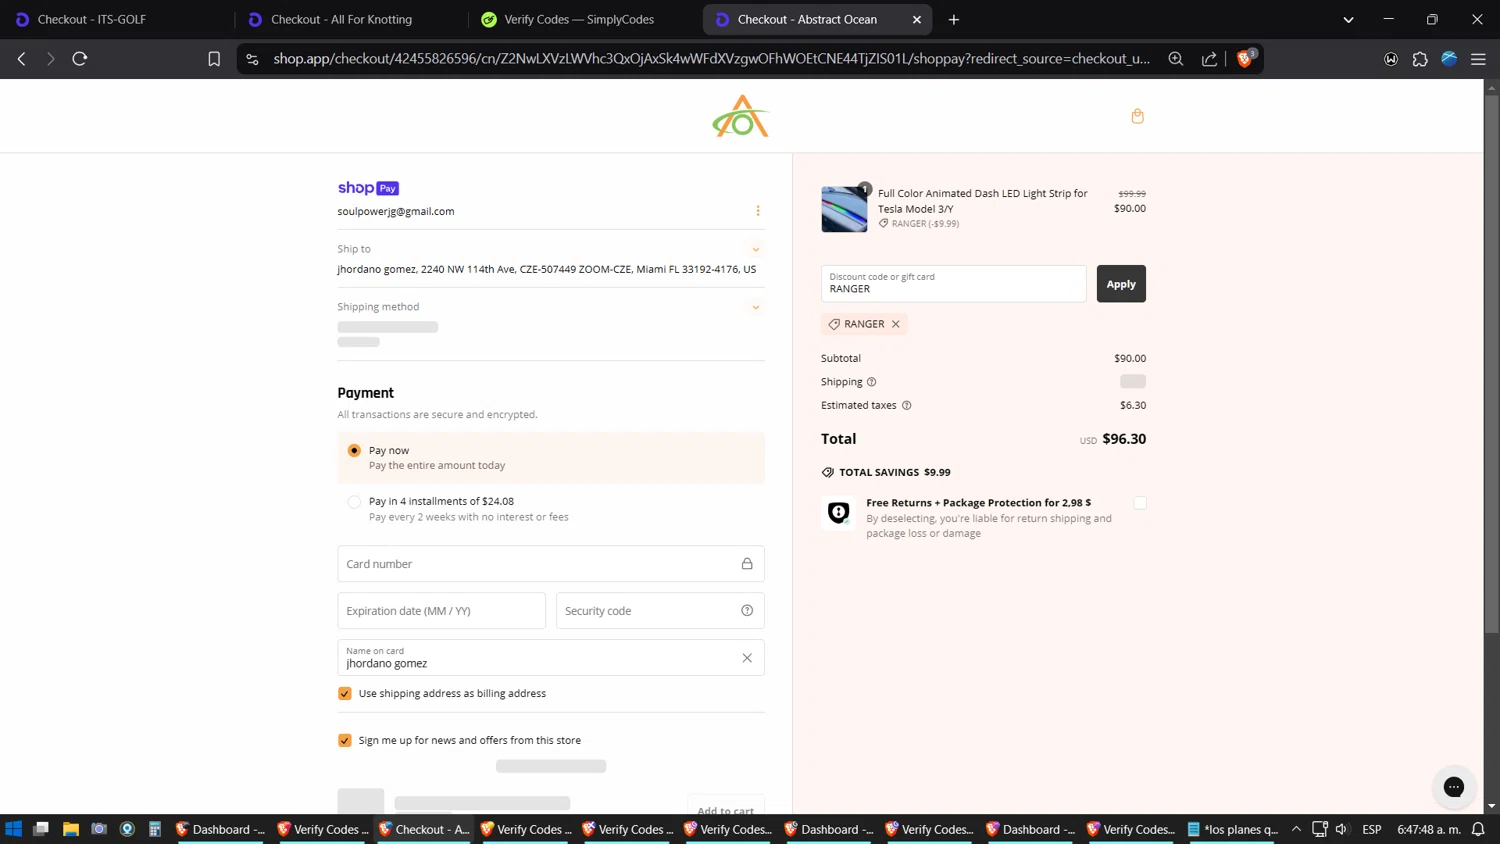Focus the Card number field
Image resolution: width=1500 pixels, height=844 pixels.
pos(551,564)
